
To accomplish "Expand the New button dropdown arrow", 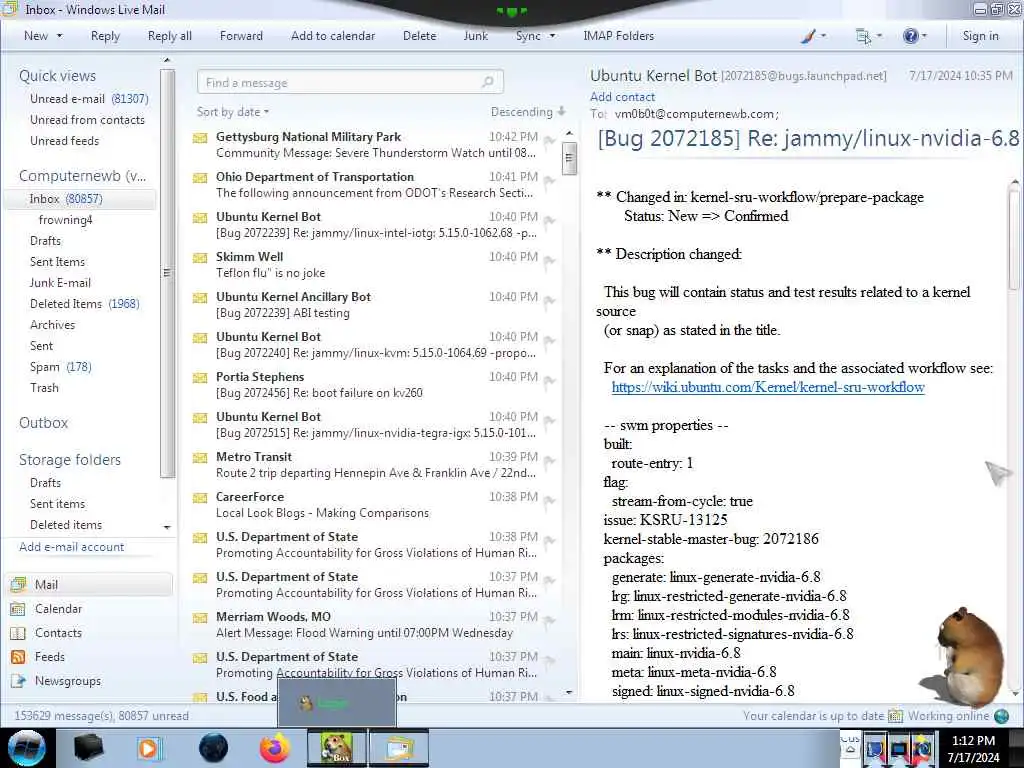I will [59, 37].
